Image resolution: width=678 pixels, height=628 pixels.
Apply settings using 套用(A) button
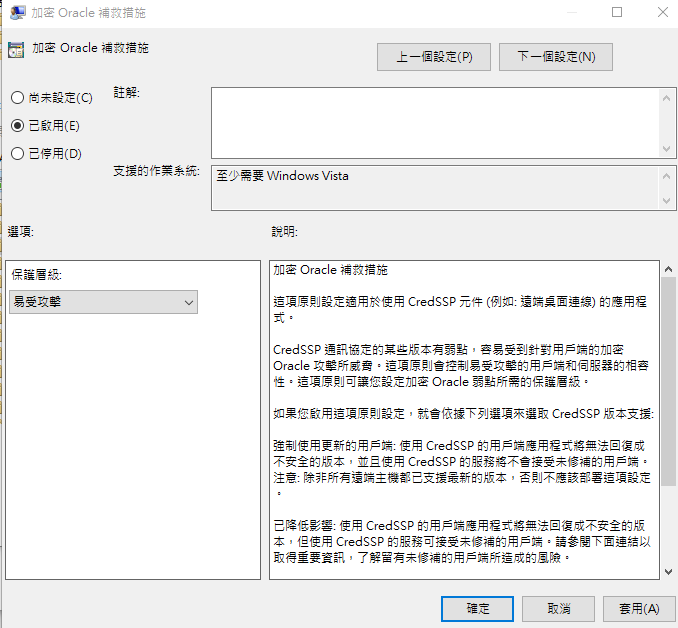tap(639, 608)
